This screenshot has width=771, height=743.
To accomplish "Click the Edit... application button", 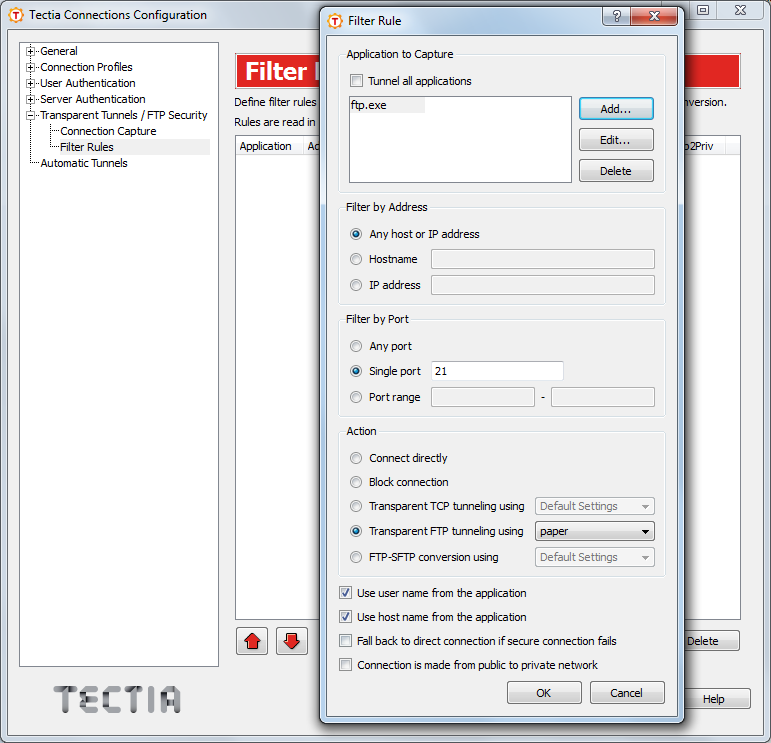I will (616, 140).
